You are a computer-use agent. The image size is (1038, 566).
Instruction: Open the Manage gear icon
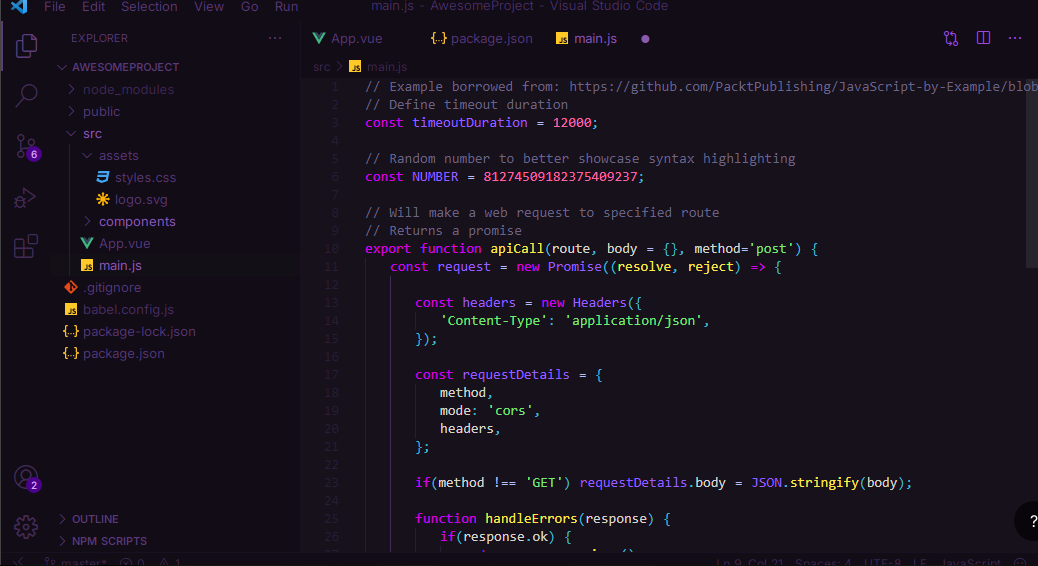coord(26,527)
